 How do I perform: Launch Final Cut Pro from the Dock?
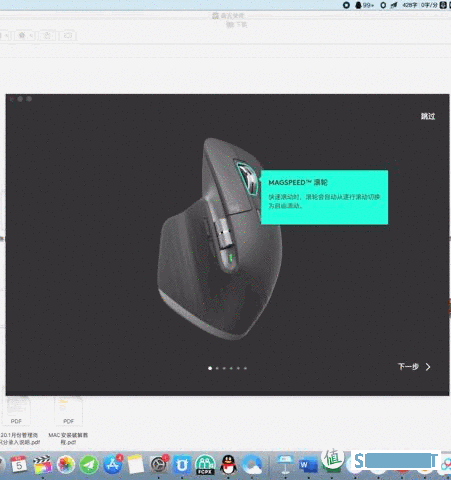(42, 464)
